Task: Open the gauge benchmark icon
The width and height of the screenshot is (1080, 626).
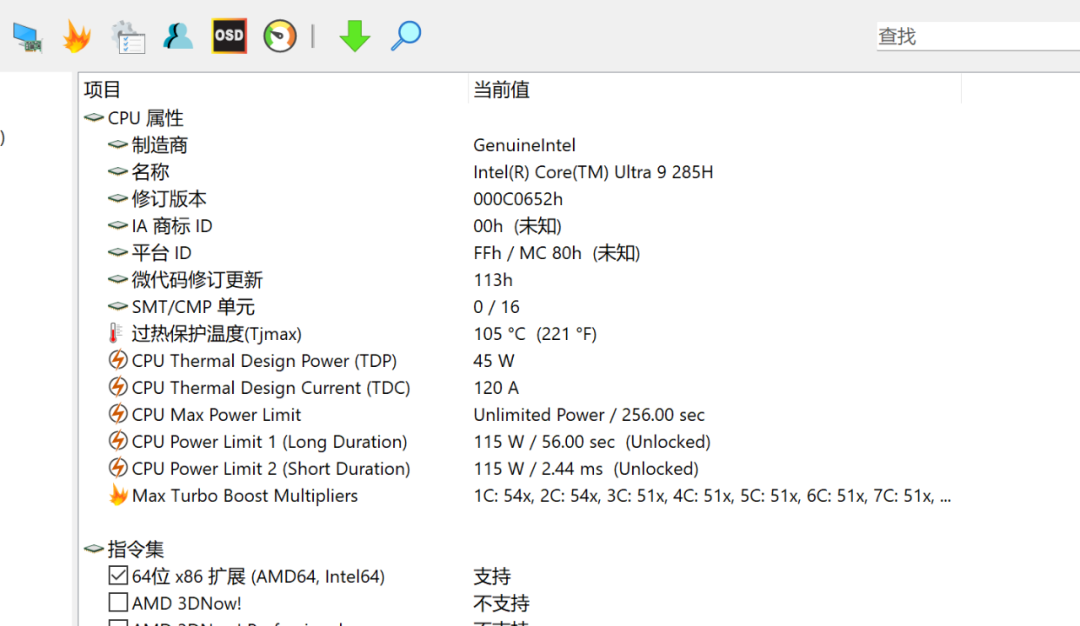Action: 280,36
